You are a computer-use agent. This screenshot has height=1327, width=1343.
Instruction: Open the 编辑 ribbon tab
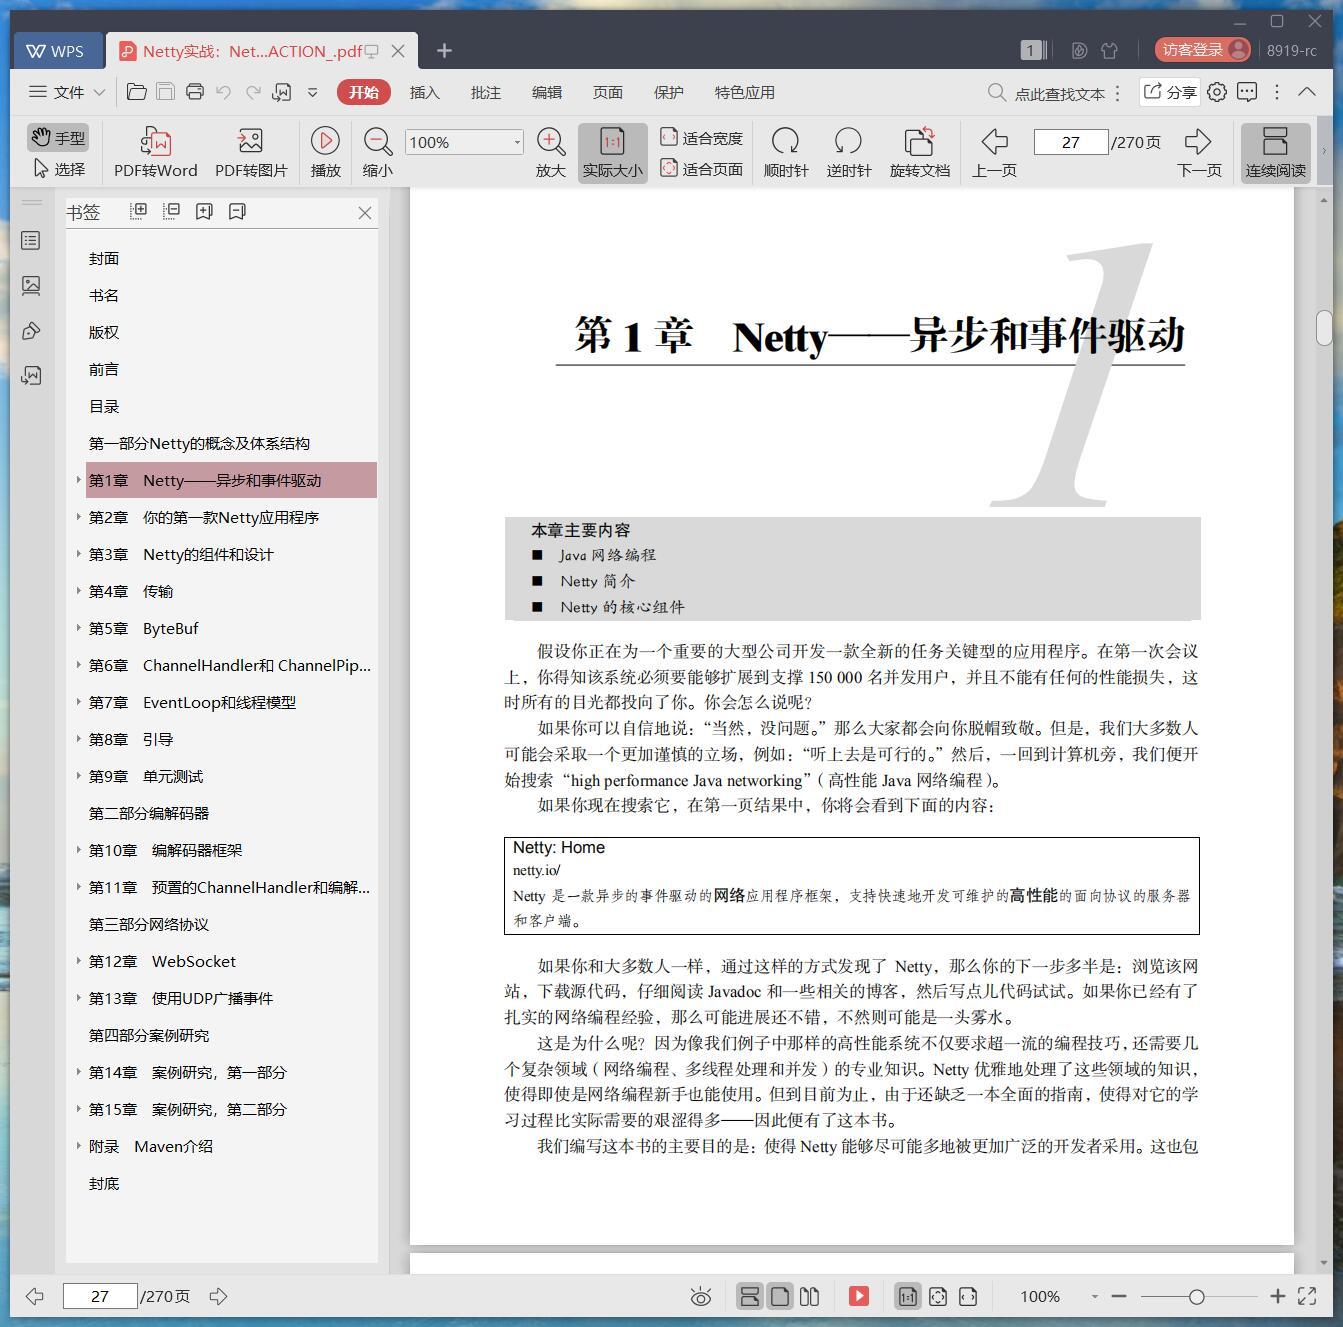546,92
